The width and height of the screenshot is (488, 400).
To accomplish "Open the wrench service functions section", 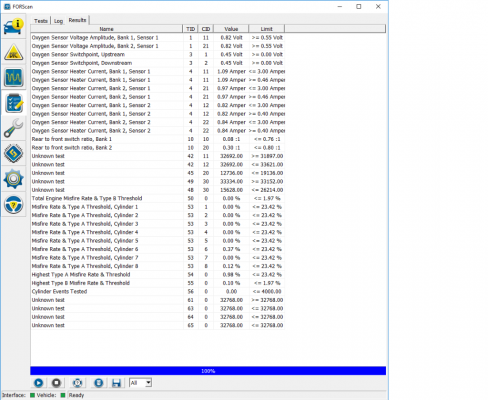I will [x=13, y=128].
